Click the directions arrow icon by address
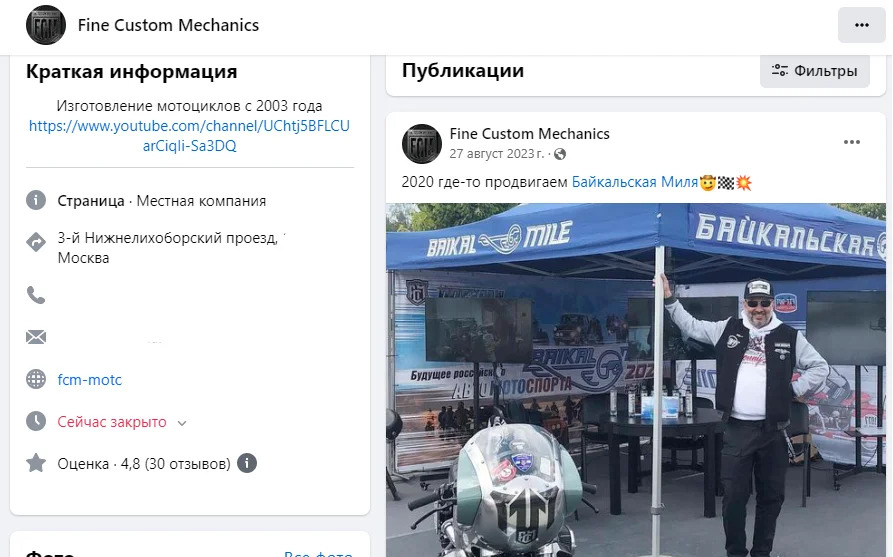The width and height of the screenshot is (893, 557). click(36, 242)
